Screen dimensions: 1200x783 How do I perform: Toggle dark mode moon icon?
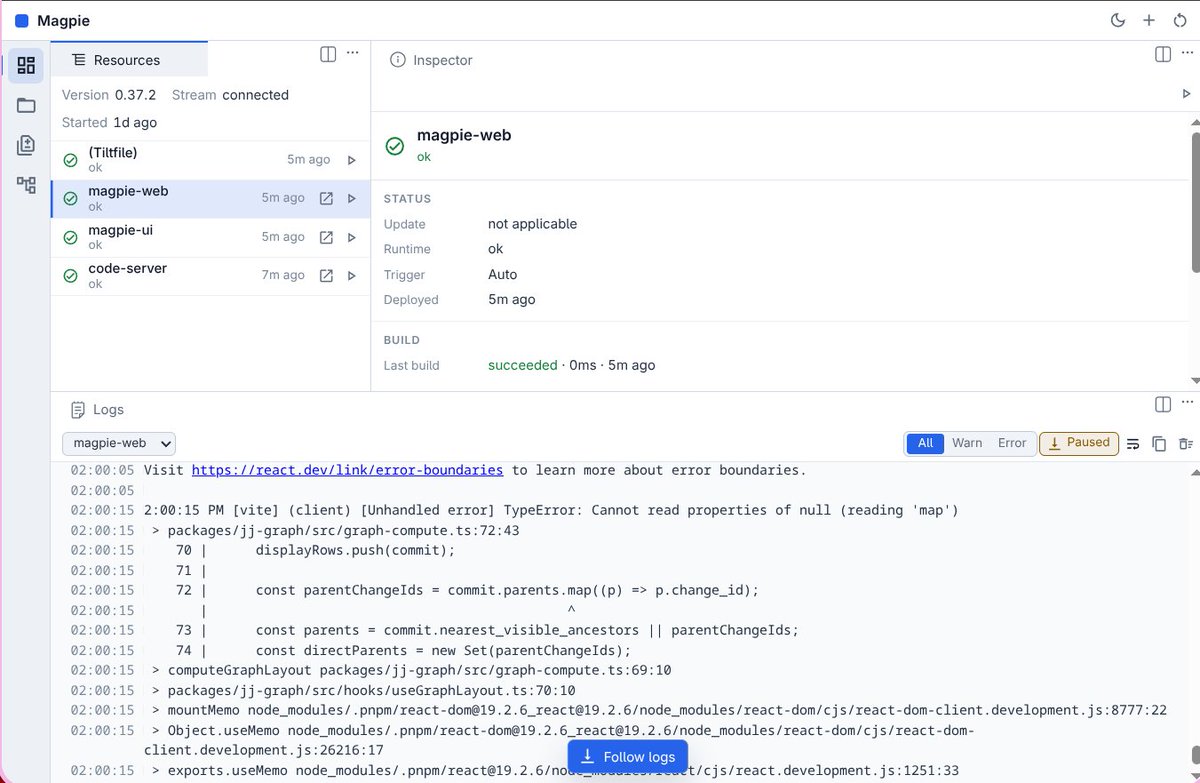pyautogui.click(x=1118, y=20)
